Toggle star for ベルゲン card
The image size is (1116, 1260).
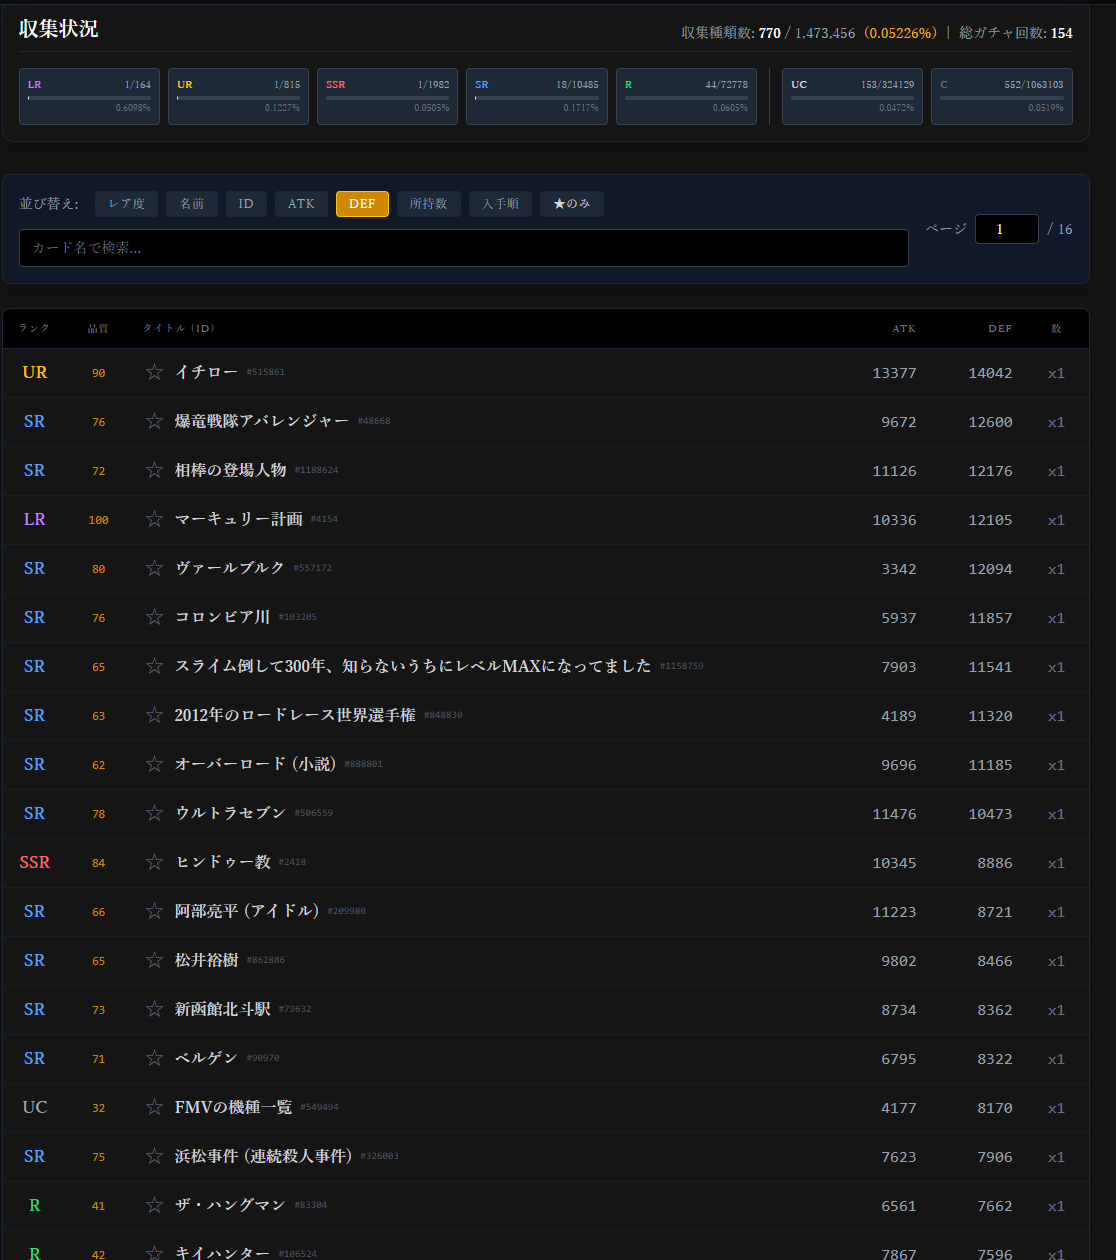pyautogui.click(x=154, y=1058)
